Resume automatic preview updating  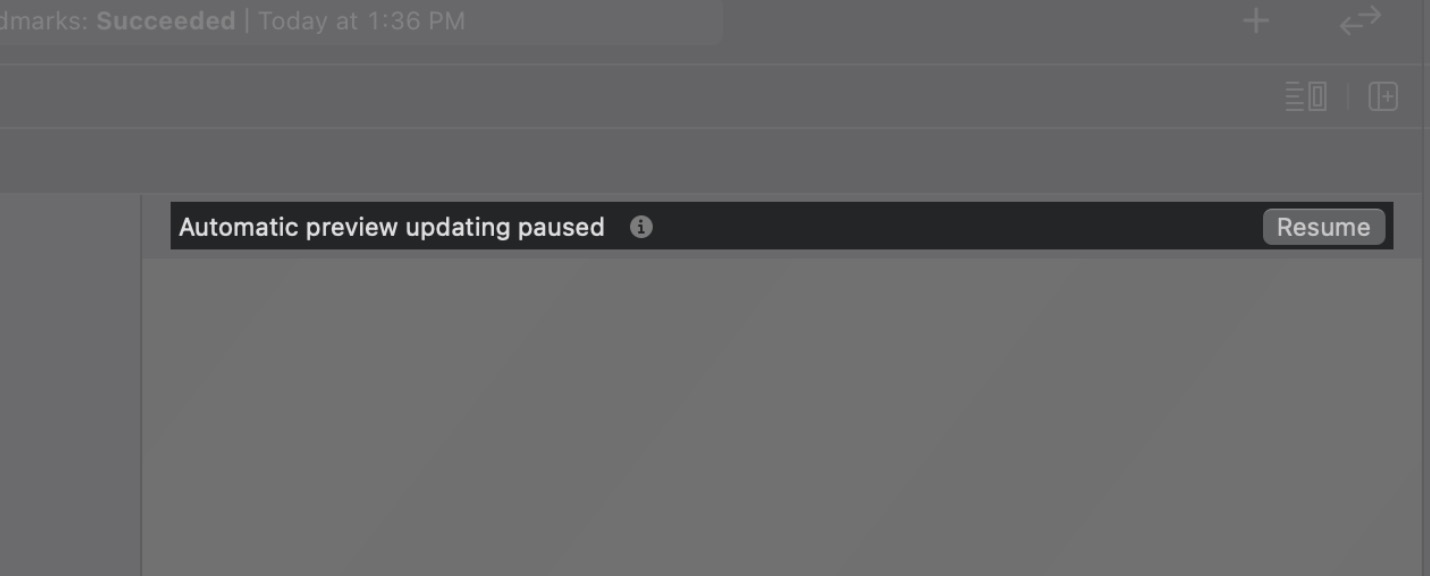(1323, 227)
